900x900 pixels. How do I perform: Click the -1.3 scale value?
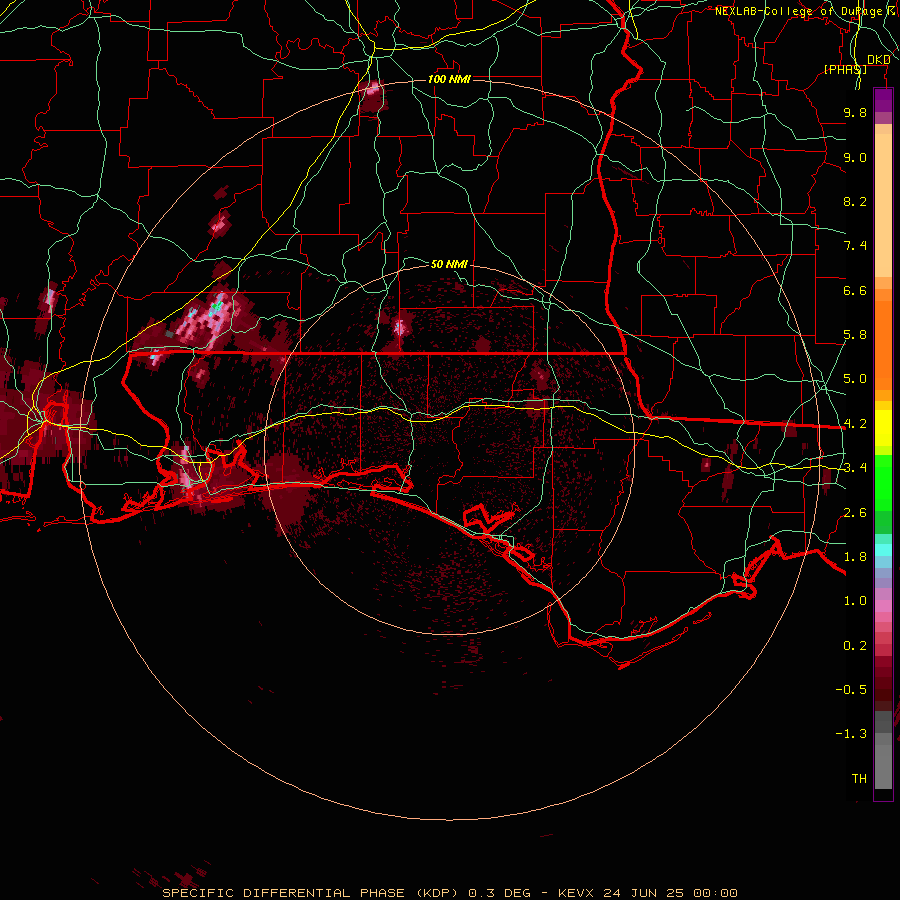(851, 734)
